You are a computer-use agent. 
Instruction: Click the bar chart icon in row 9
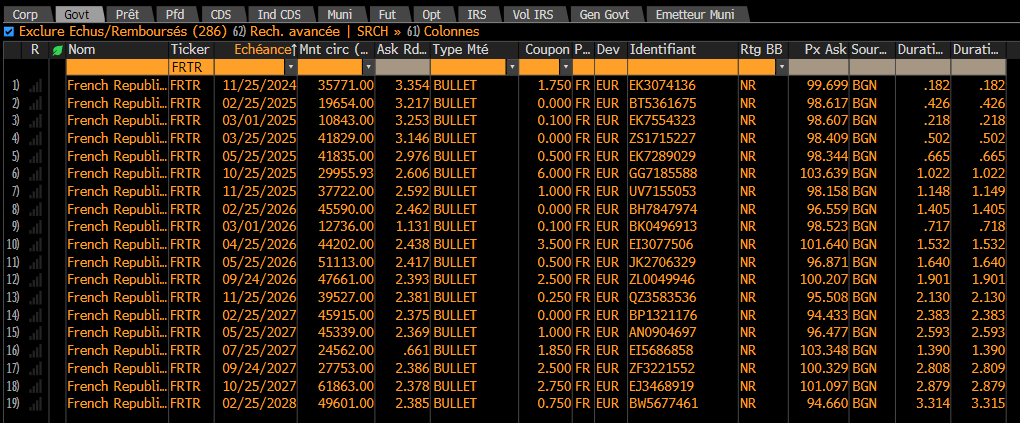click(35, 226)
